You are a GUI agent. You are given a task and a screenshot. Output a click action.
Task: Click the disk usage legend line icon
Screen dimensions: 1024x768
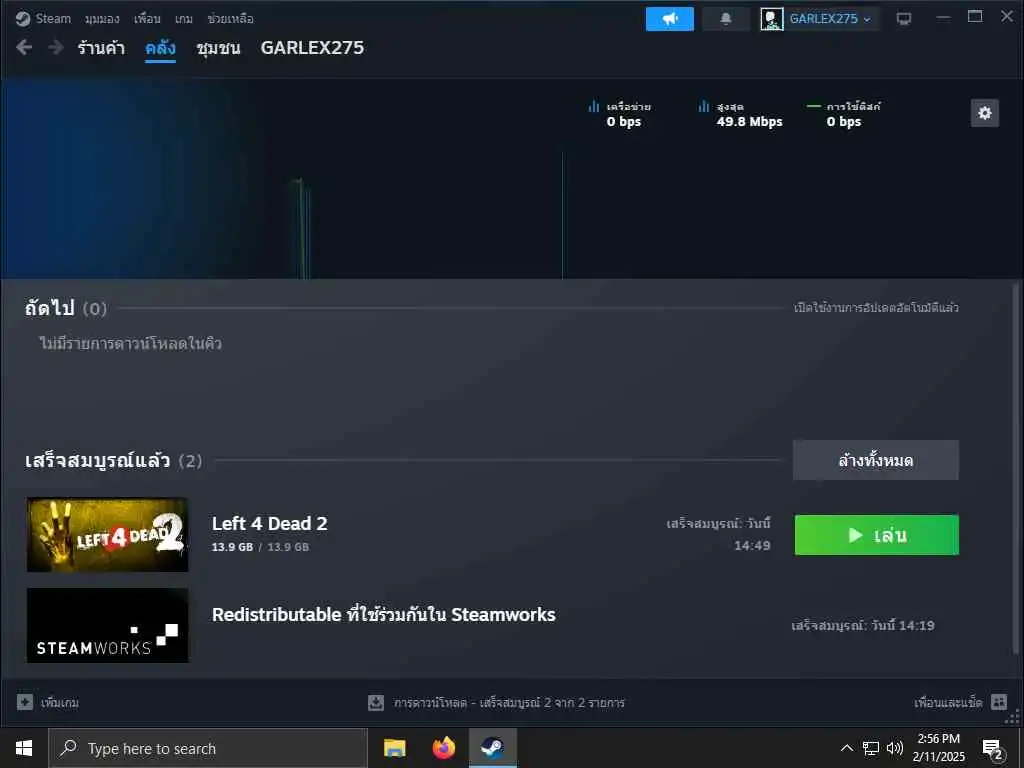814,106
